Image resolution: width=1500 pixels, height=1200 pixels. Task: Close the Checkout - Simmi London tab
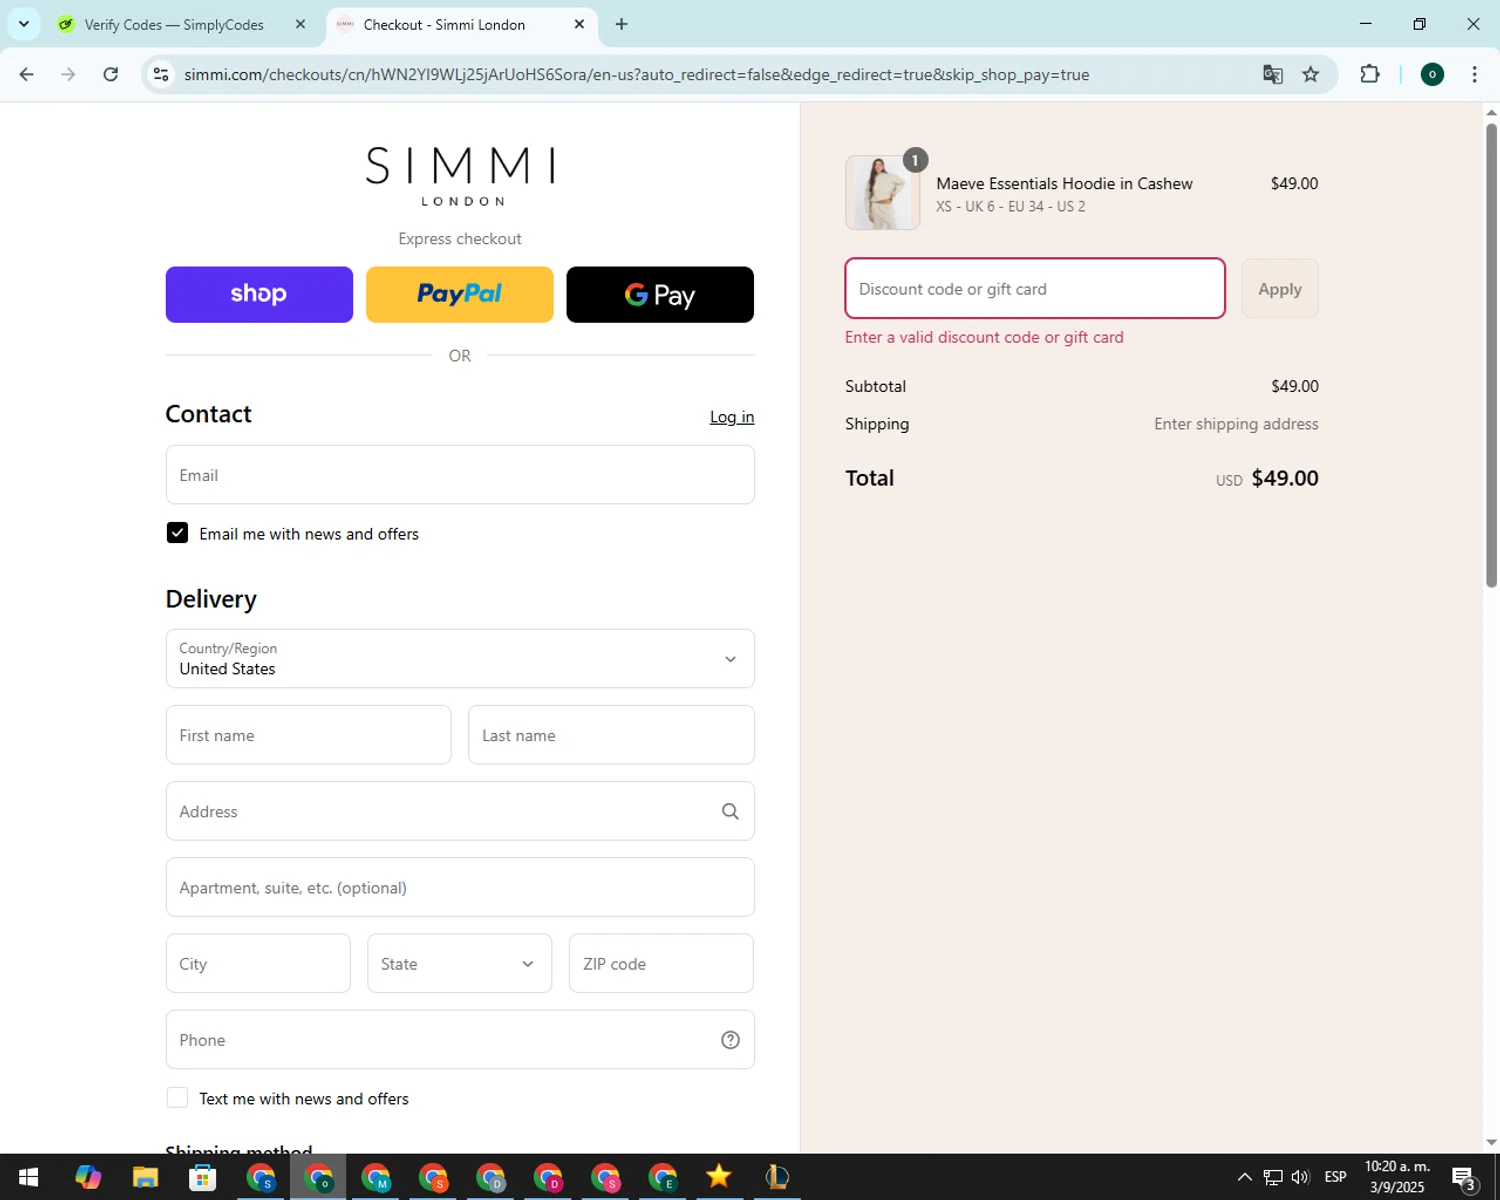coord(579,24)
